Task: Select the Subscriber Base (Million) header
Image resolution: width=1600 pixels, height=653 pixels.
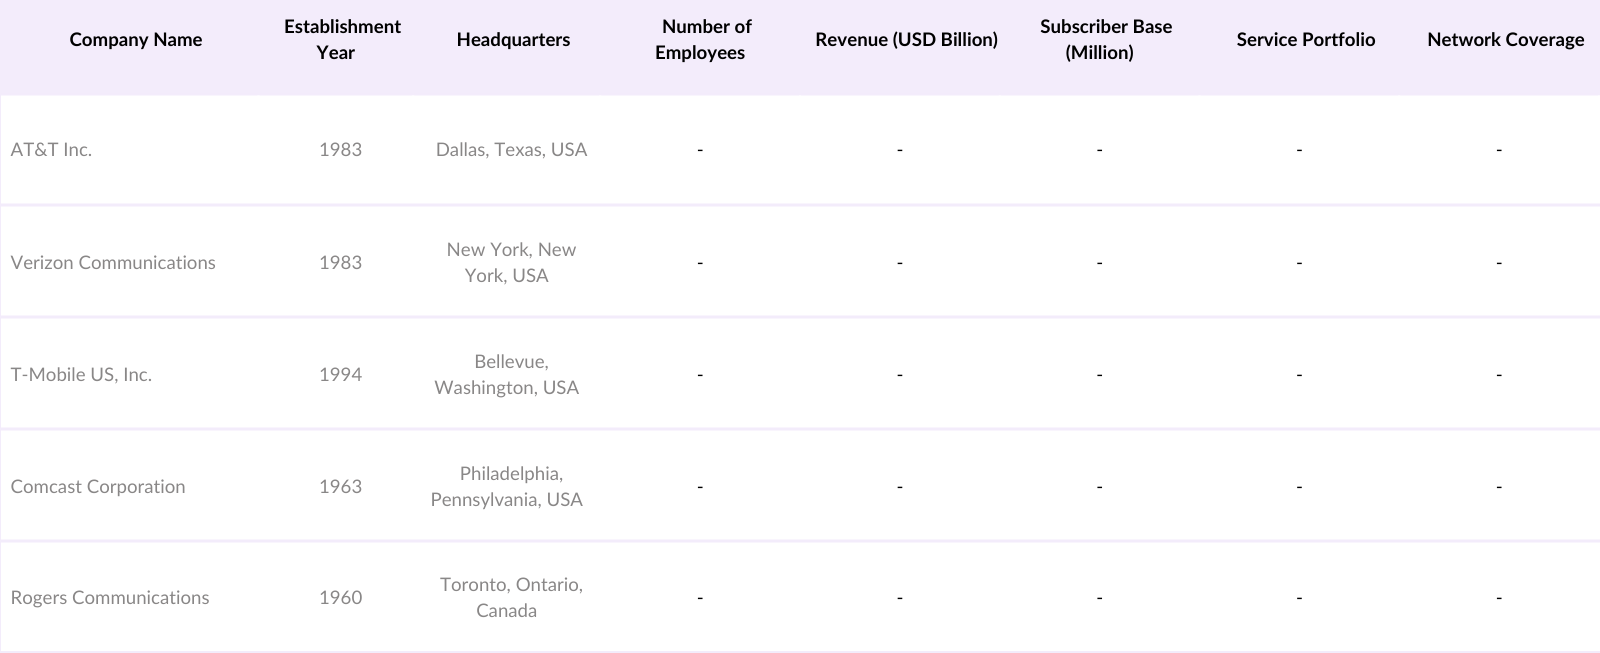Action: click(x=1105, y=40)
